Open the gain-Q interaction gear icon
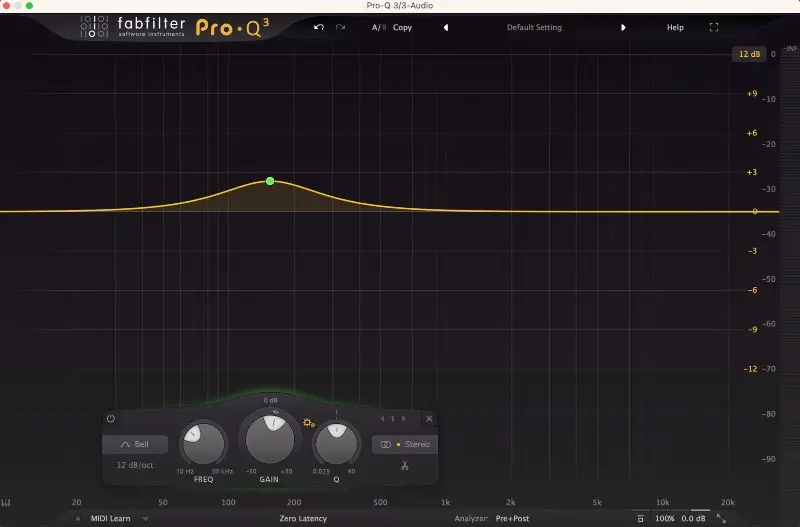This screenshot has width=800, height=527. tap(308, 423)
